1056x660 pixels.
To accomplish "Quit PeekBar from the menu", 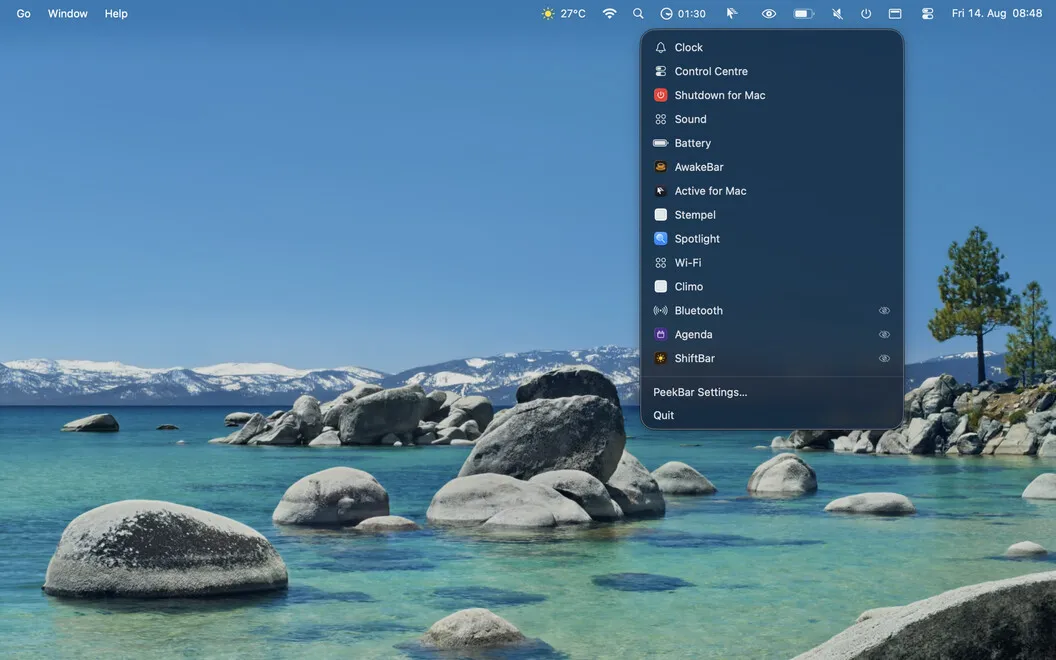I will [663, 416].
